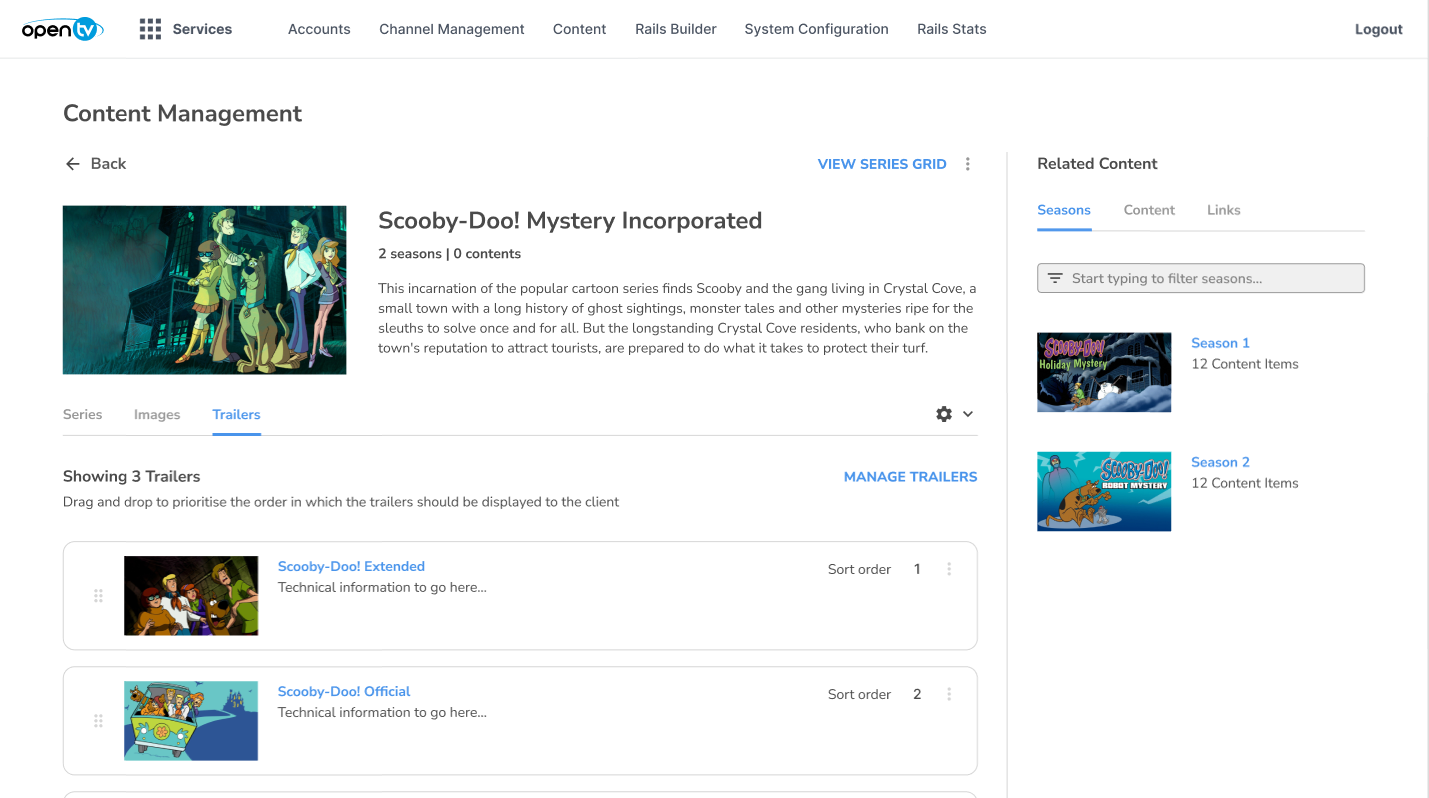The width and height of the screenshot is (1429, 798).
Task: Open Channel Management in the top navigation
Action: pyautogui.click(x=452, y=29)
